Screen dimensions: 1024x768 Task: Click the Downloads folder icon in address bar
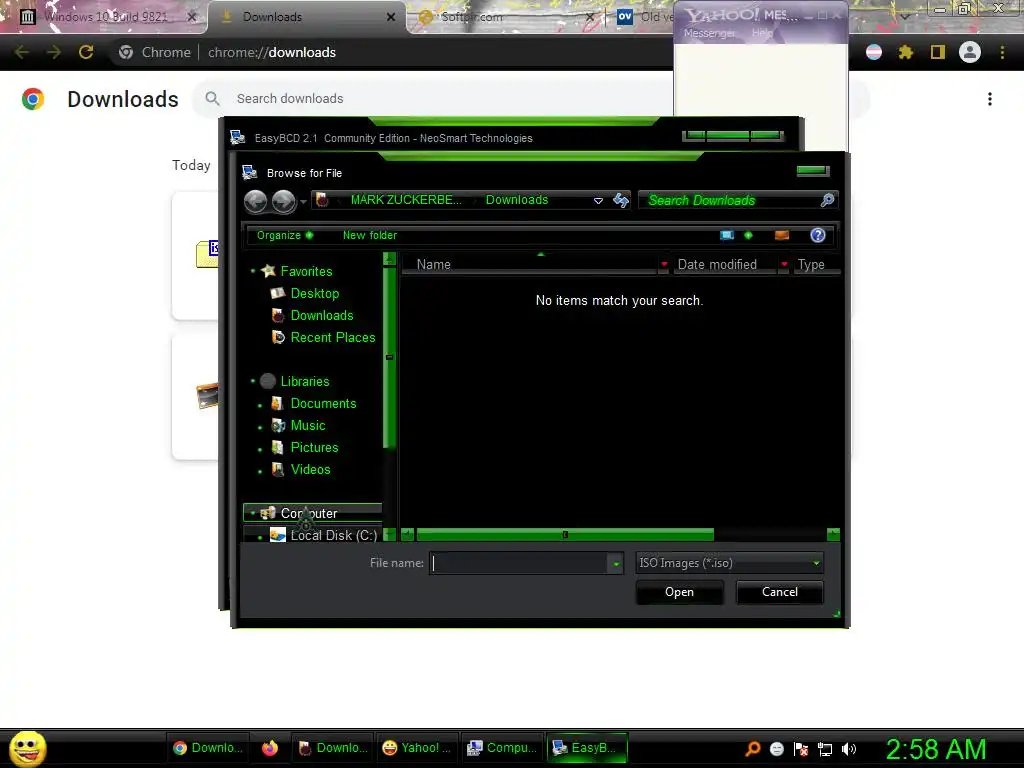point(322,200)
